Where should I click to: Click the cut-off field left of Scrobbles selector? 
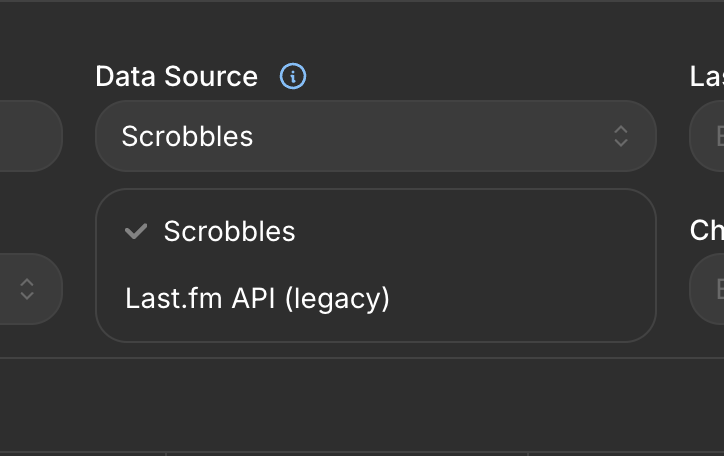(x=30, y=136)
